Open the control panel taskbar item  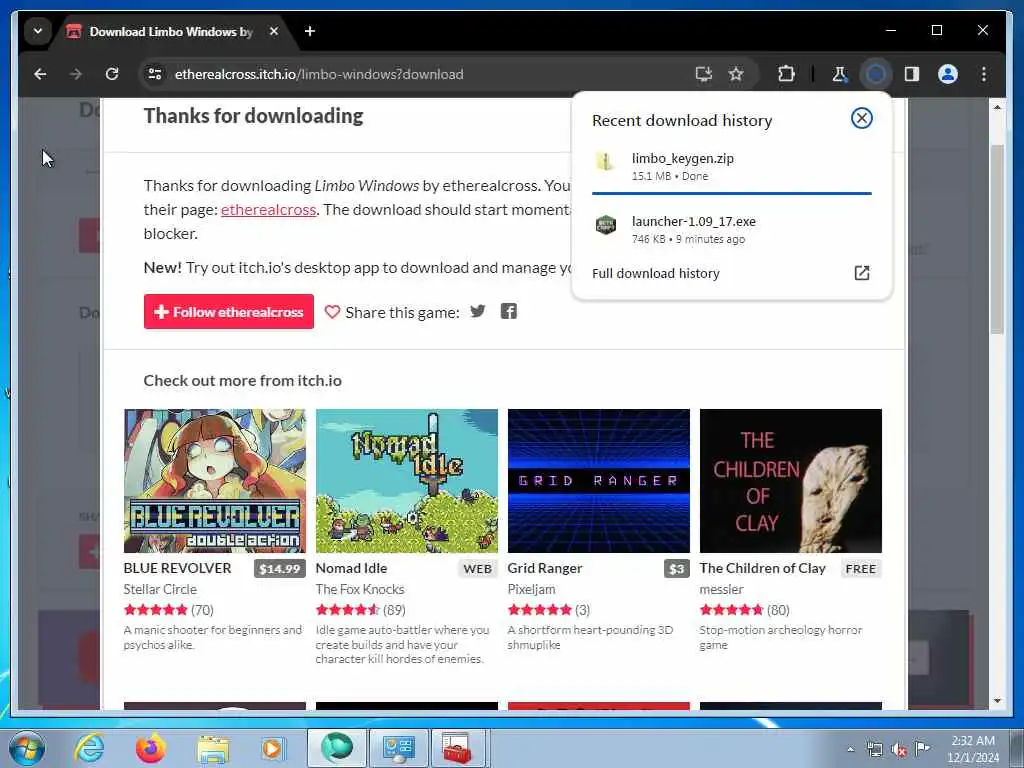[399, 748]
